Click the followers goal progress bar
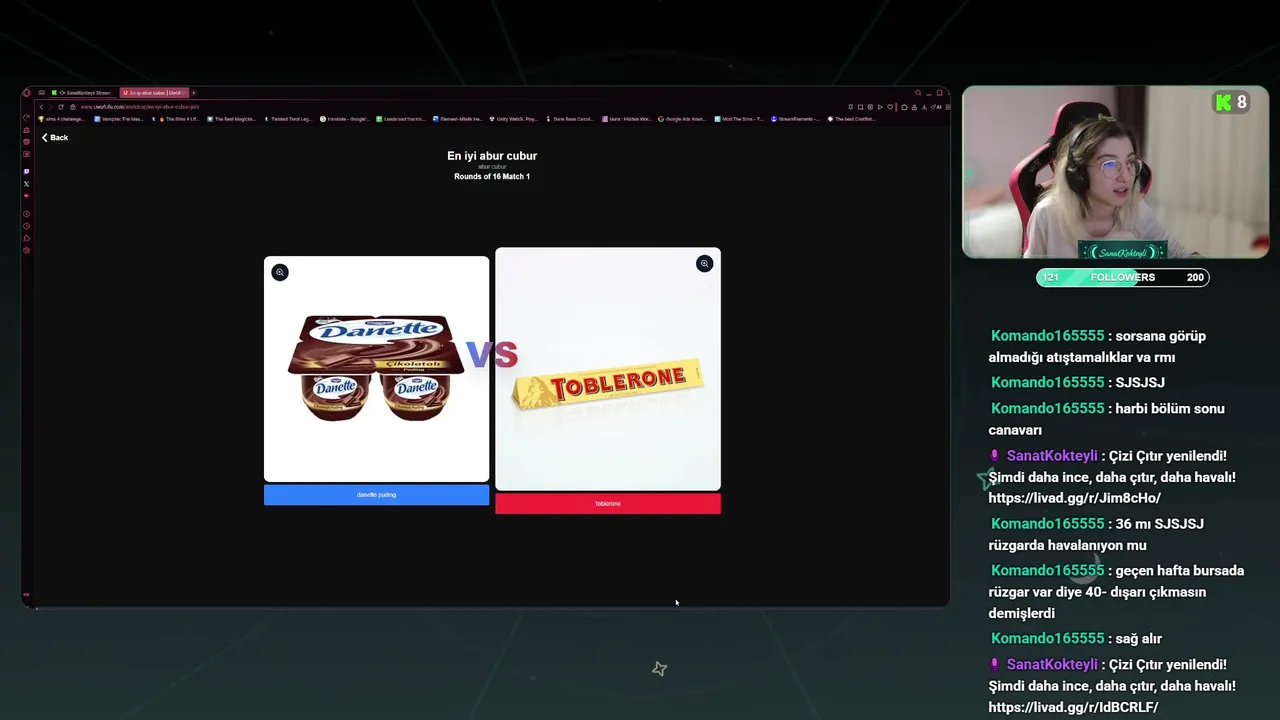The width and height of the screenshot is (1280, 720). (x=1123, y=277)
